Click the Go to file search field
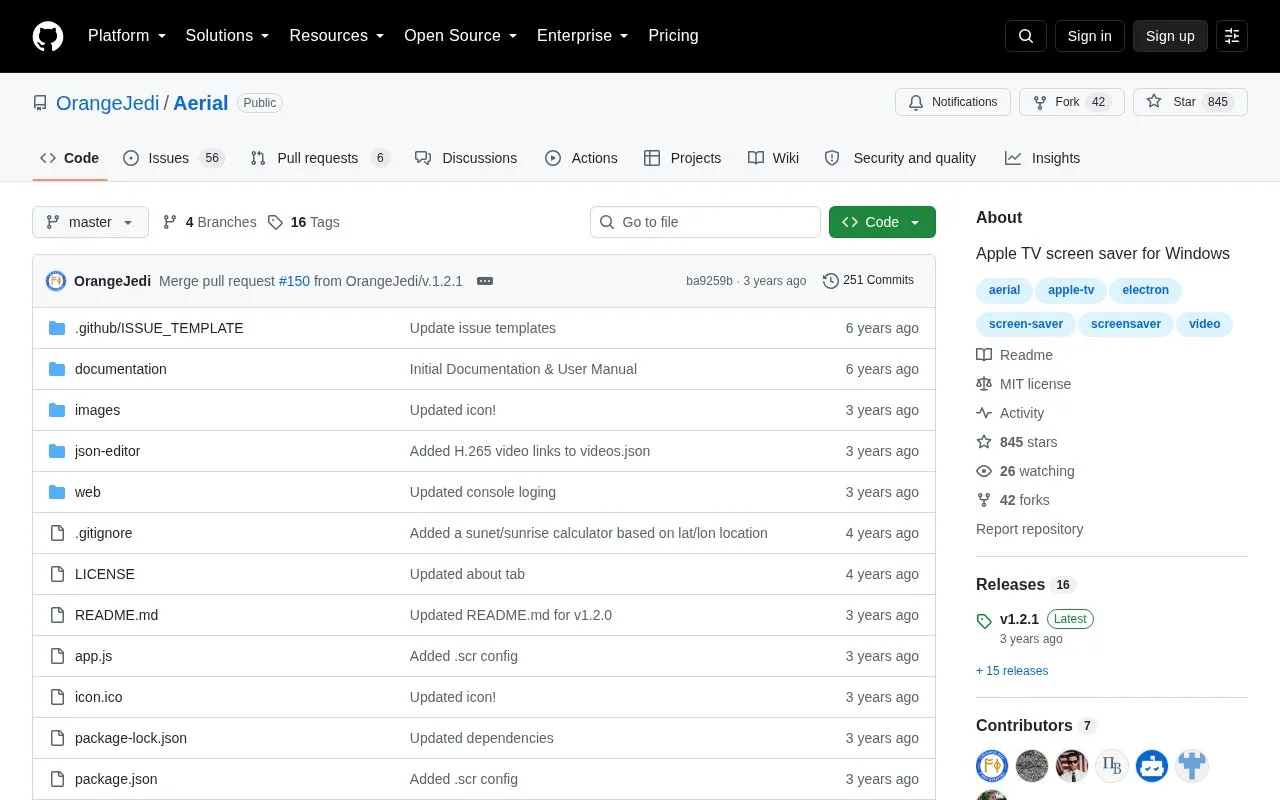 (705, 222)
